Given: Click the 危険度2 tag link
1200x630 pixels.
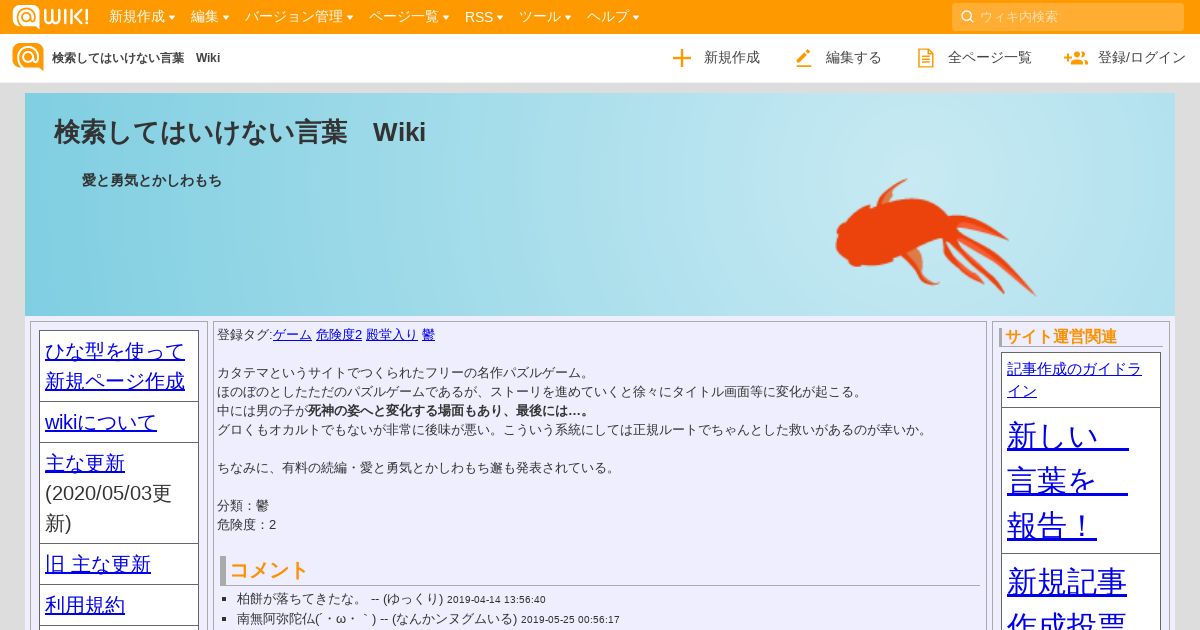Looking at the screenshot, I should 339,335.
